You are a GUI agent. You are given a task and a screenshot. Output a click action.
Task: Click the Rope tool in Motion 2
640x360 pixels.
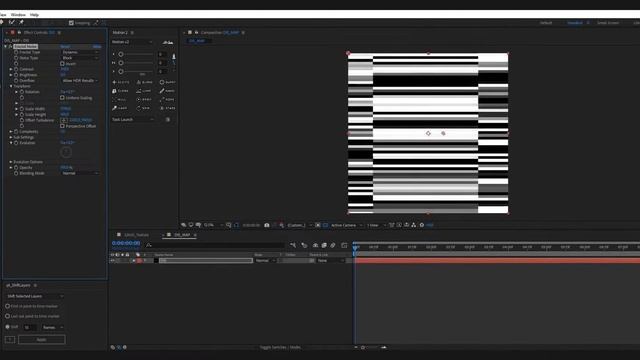pyautogui.click(x=167, y=100)
